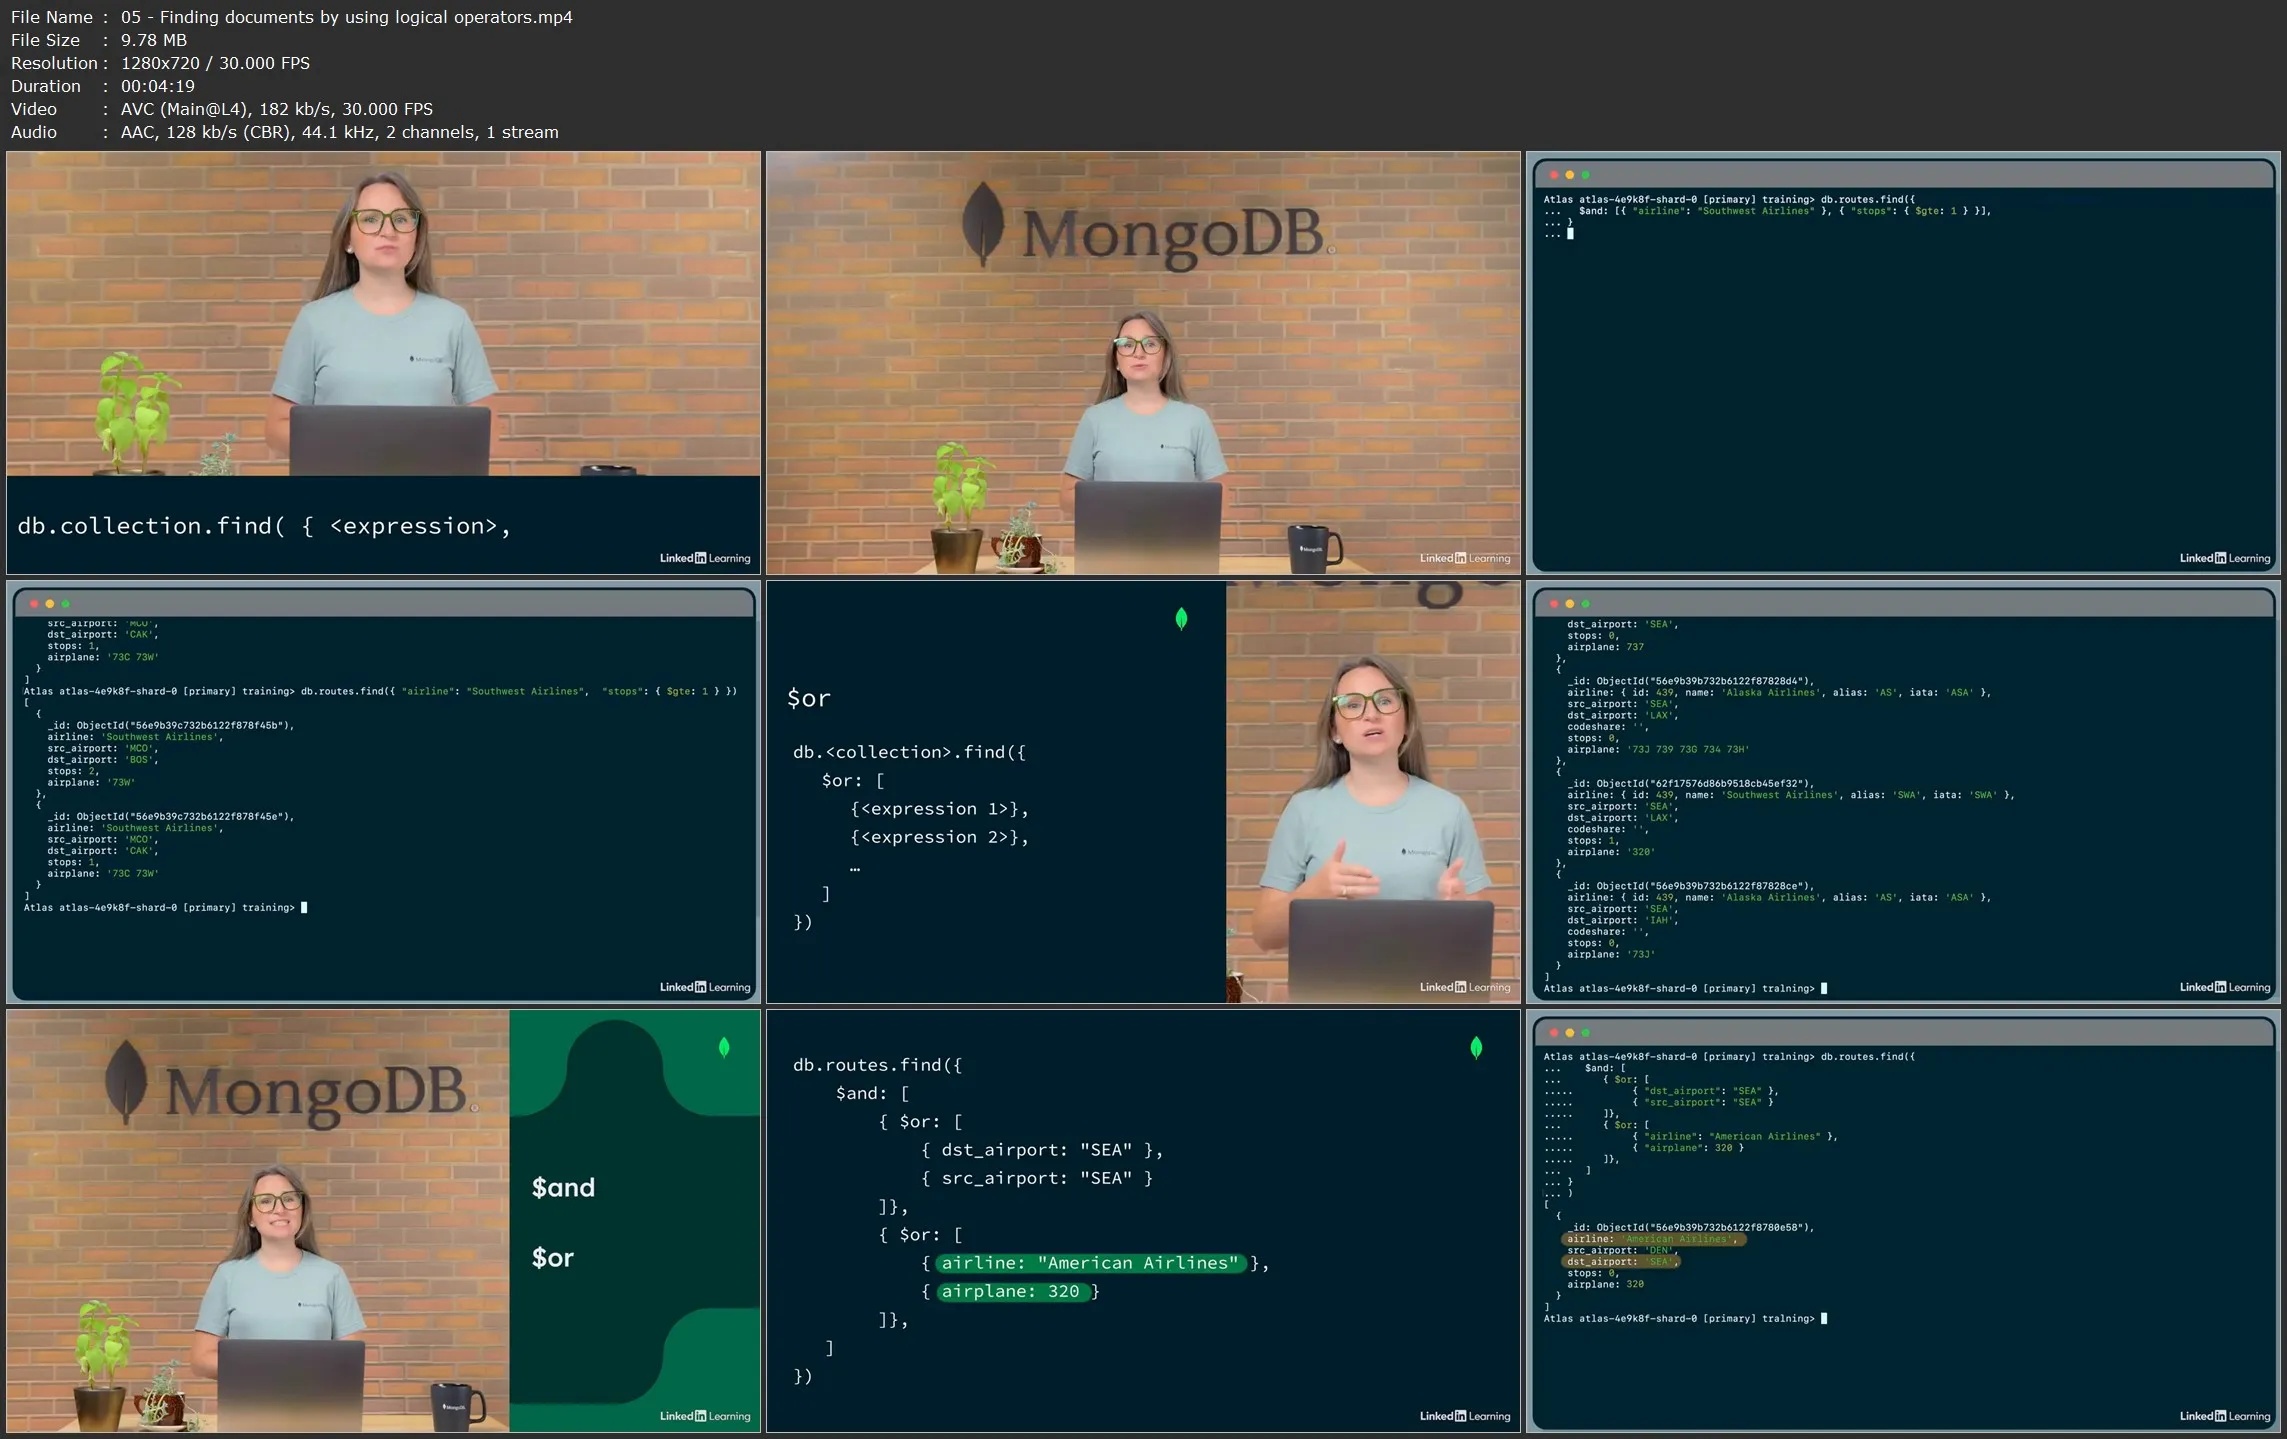This screenshot has width=2287, height=1439.
Task: Click the green dot in the Alaska Airlines terminal
Action: pos(1585,604)
